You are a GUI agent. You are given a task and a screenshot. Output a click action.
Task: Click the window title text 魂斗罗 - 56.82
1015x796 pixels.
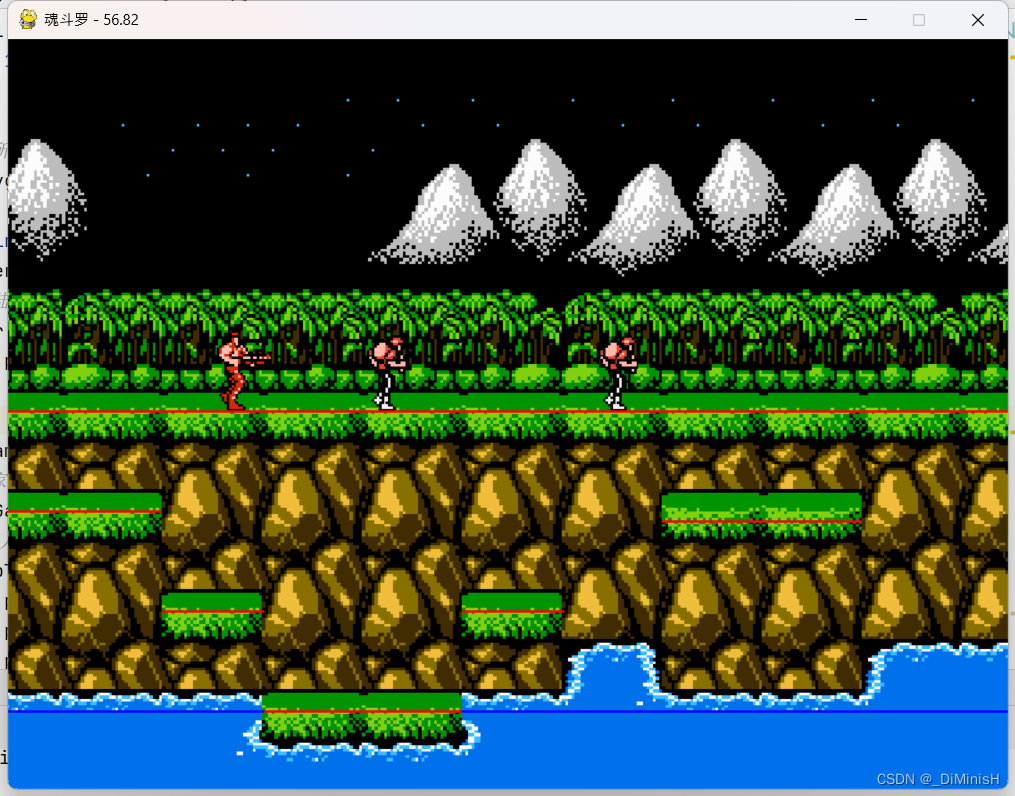click(91, 20)
